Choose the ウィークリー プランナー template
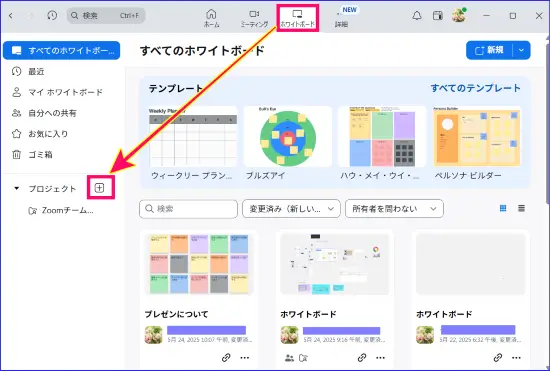This screenshot has width=550, height=371. pyautogui.click(x=193, y=143)
